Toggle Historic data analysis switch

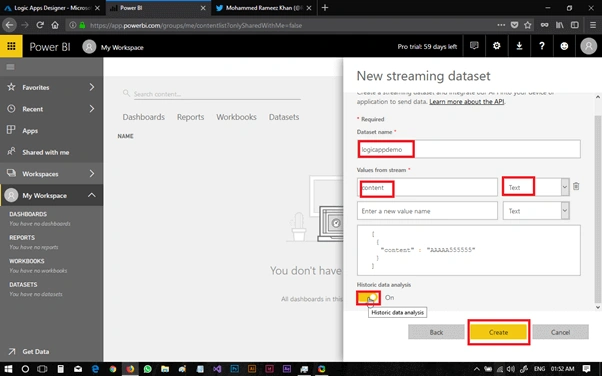coord(368,298)
